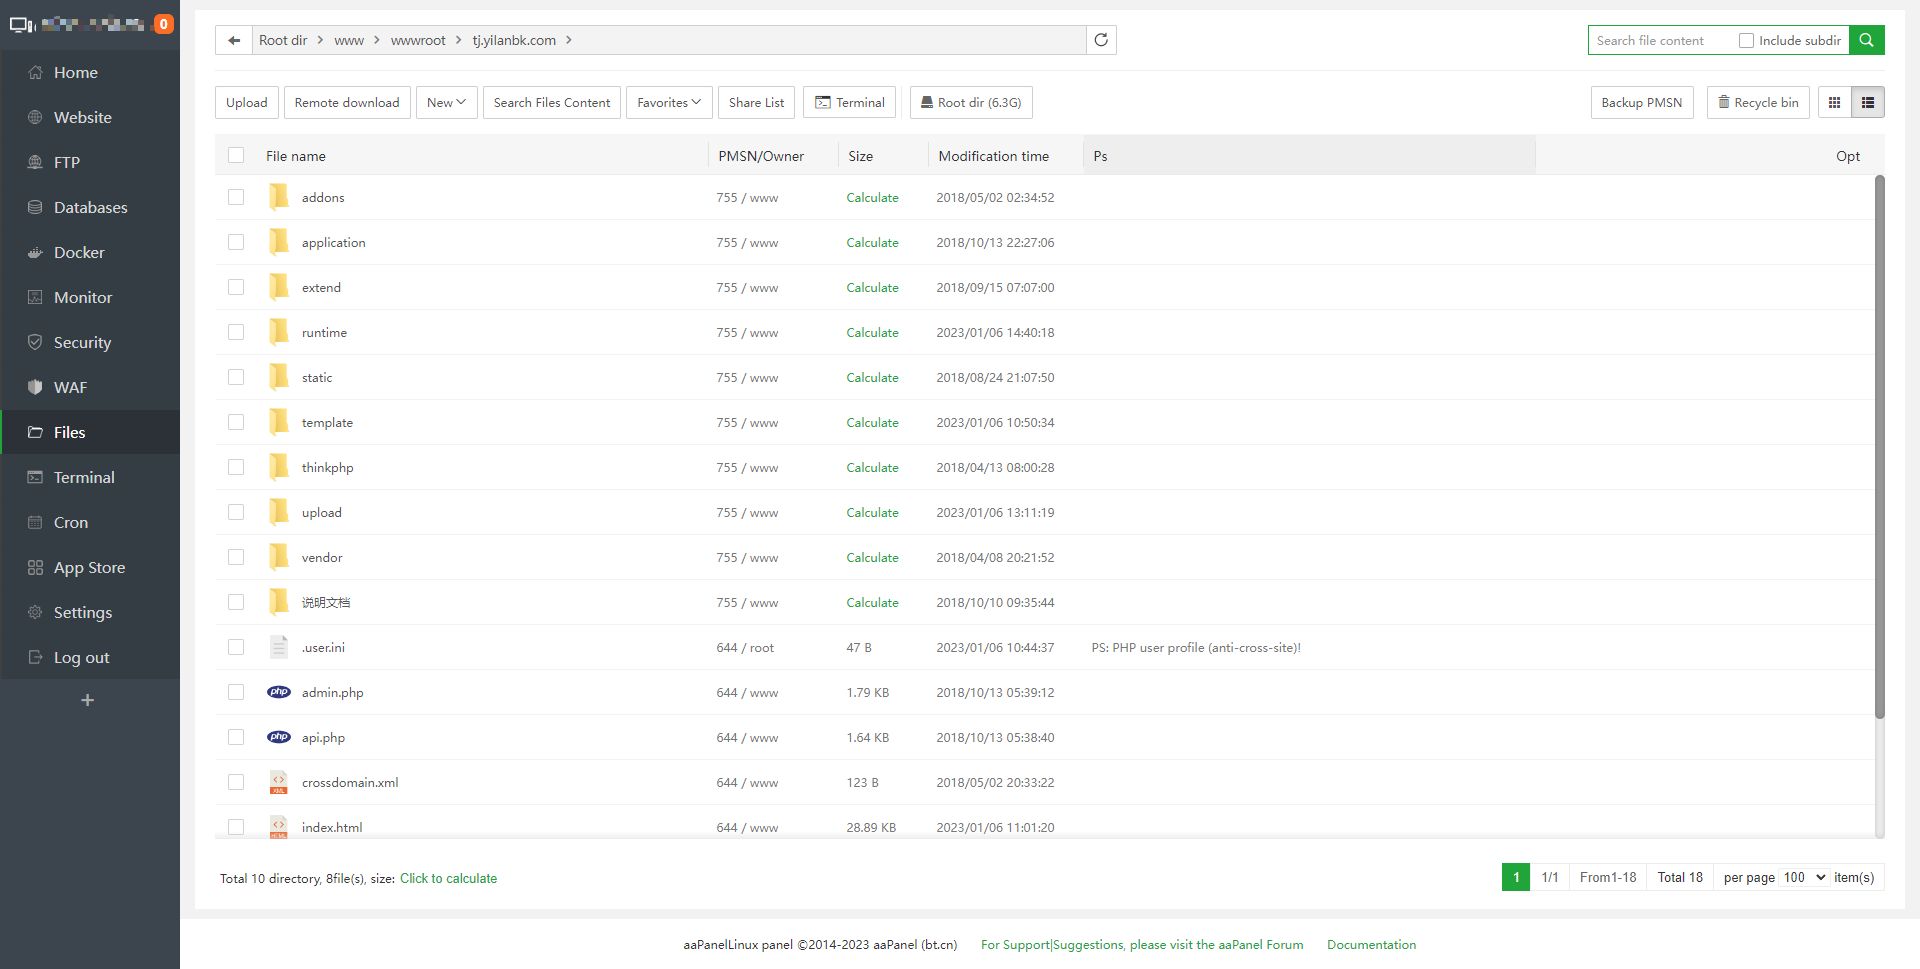1920x969 pixels.
Task: Switch to grid view layout
Action: (x=1834, y=102)
